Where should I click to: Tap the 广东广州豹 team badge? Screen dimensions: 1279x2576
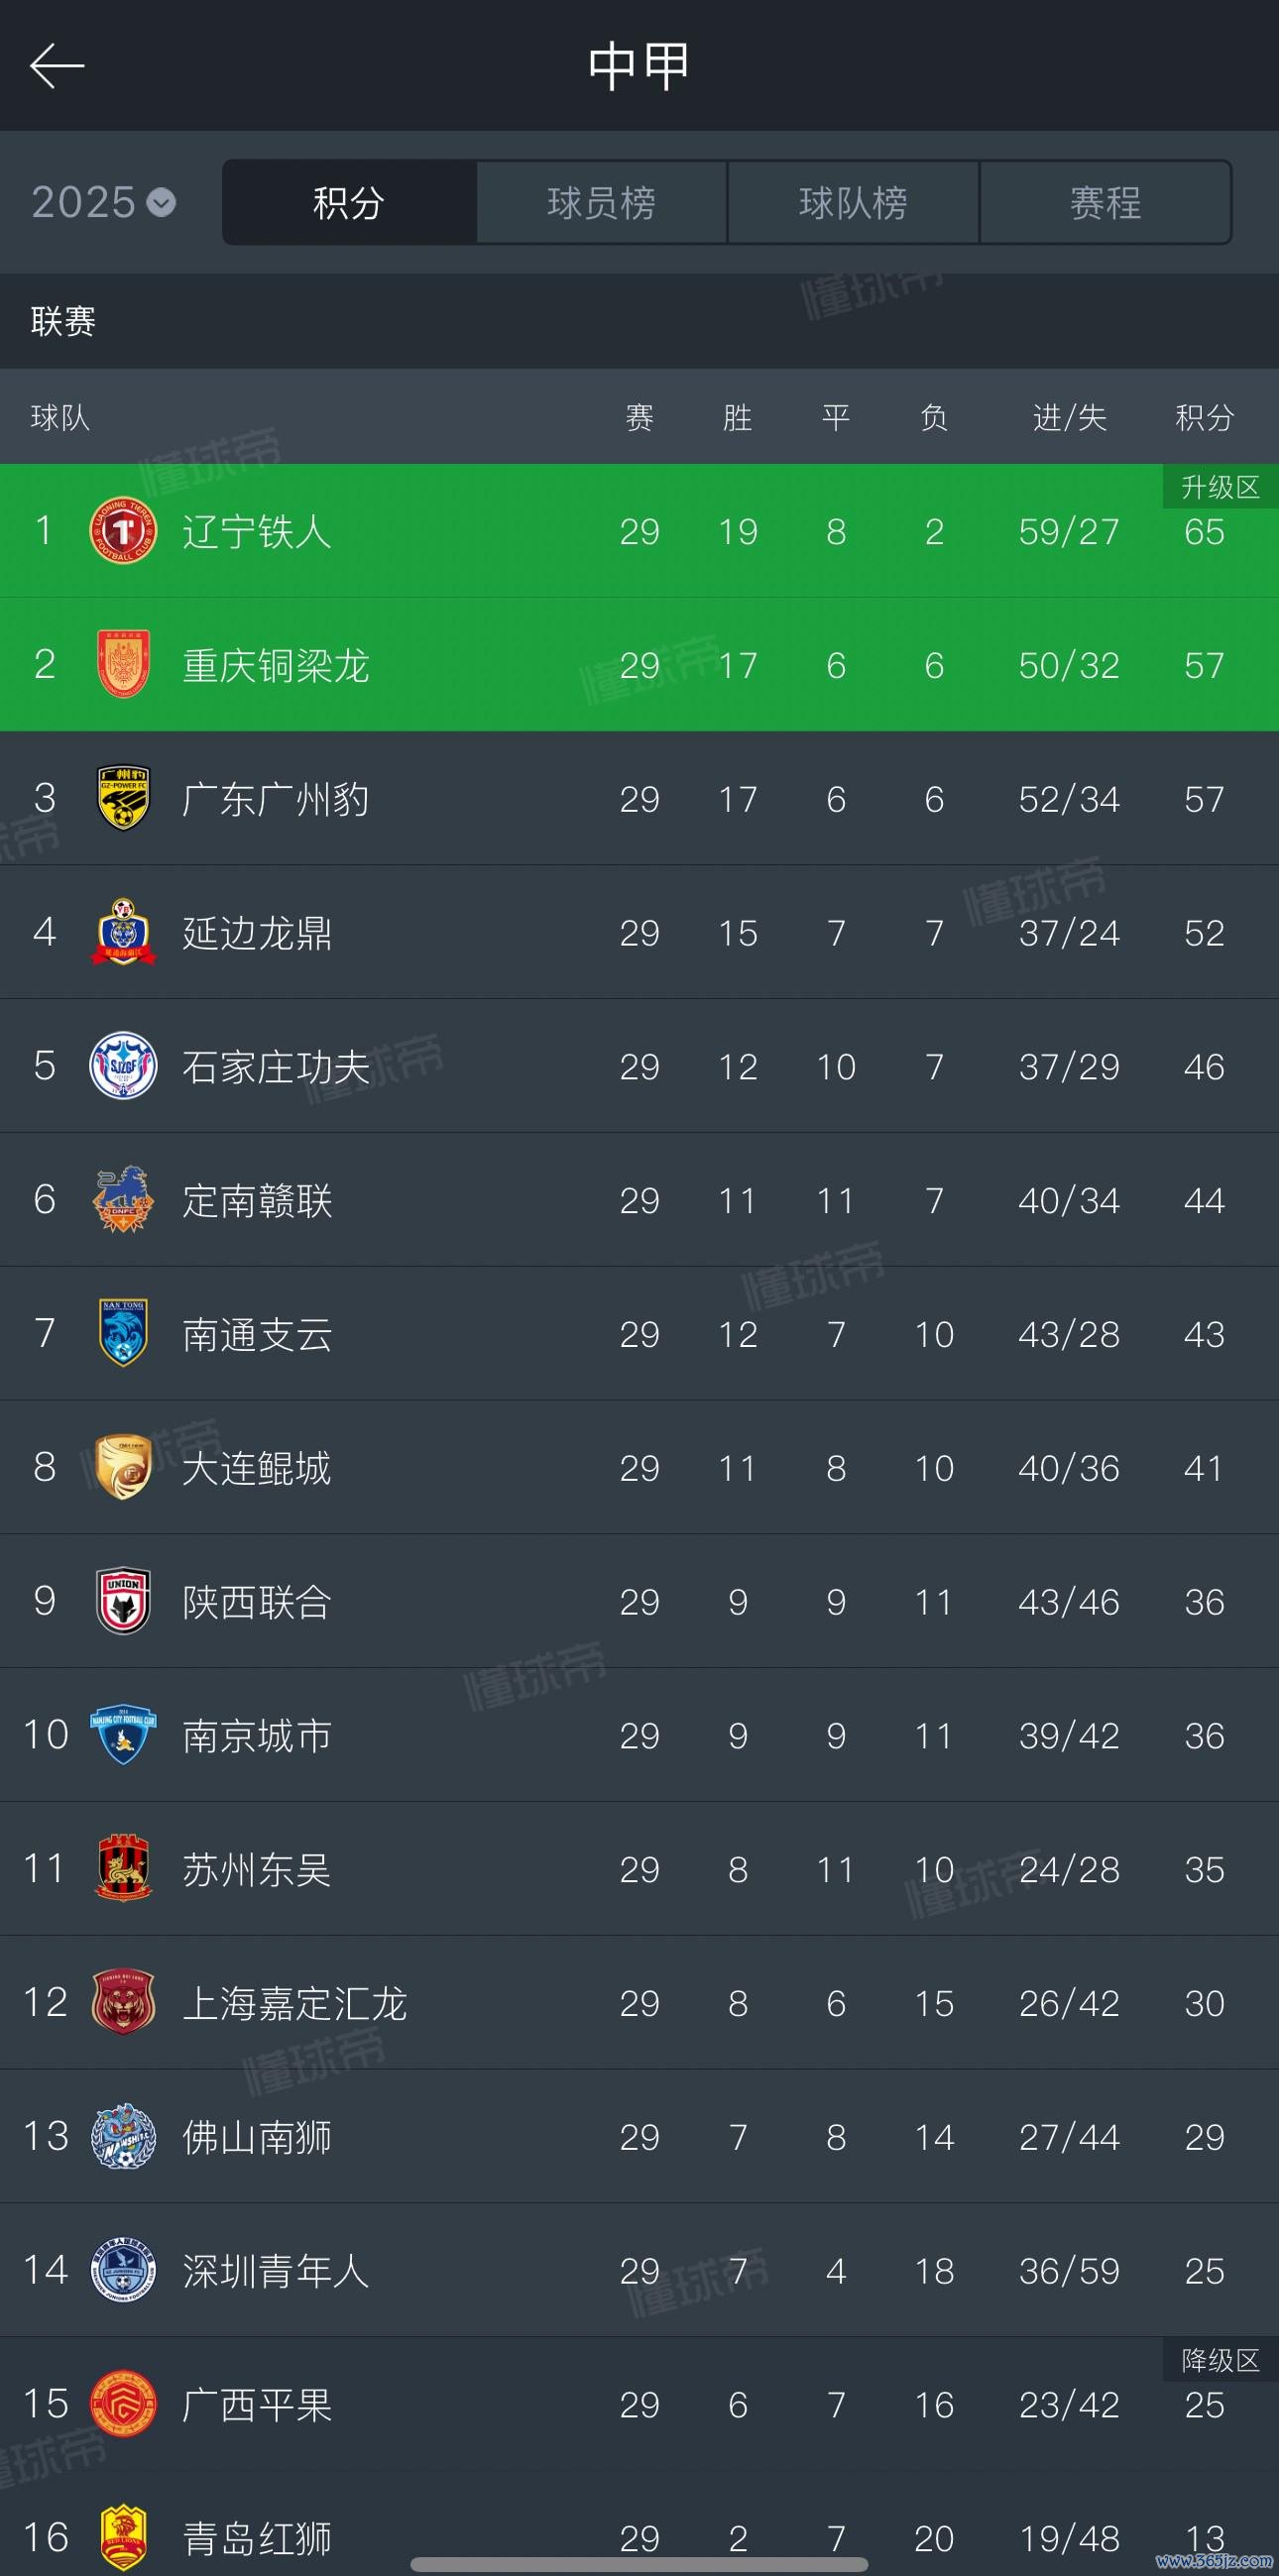123,799
